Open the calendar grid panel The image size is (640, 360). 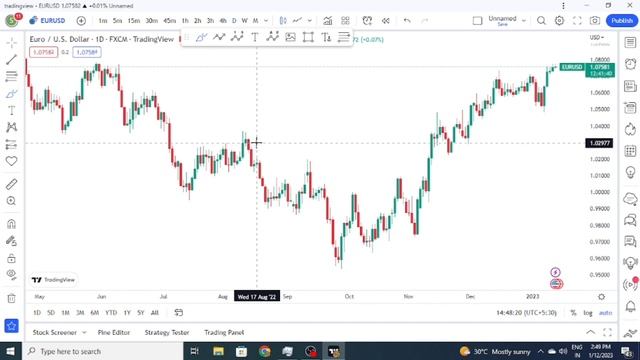coord(630,151)
